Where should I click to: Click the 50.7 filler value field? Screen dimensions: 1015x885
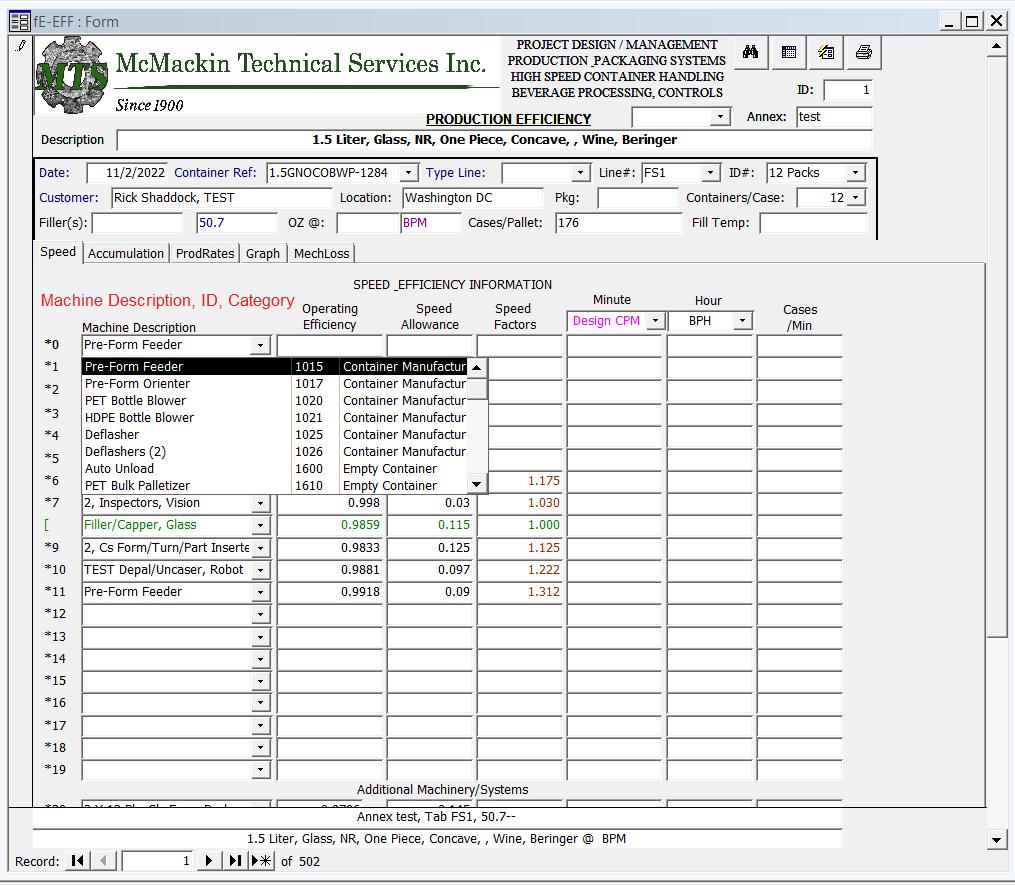tap(236, 223)
